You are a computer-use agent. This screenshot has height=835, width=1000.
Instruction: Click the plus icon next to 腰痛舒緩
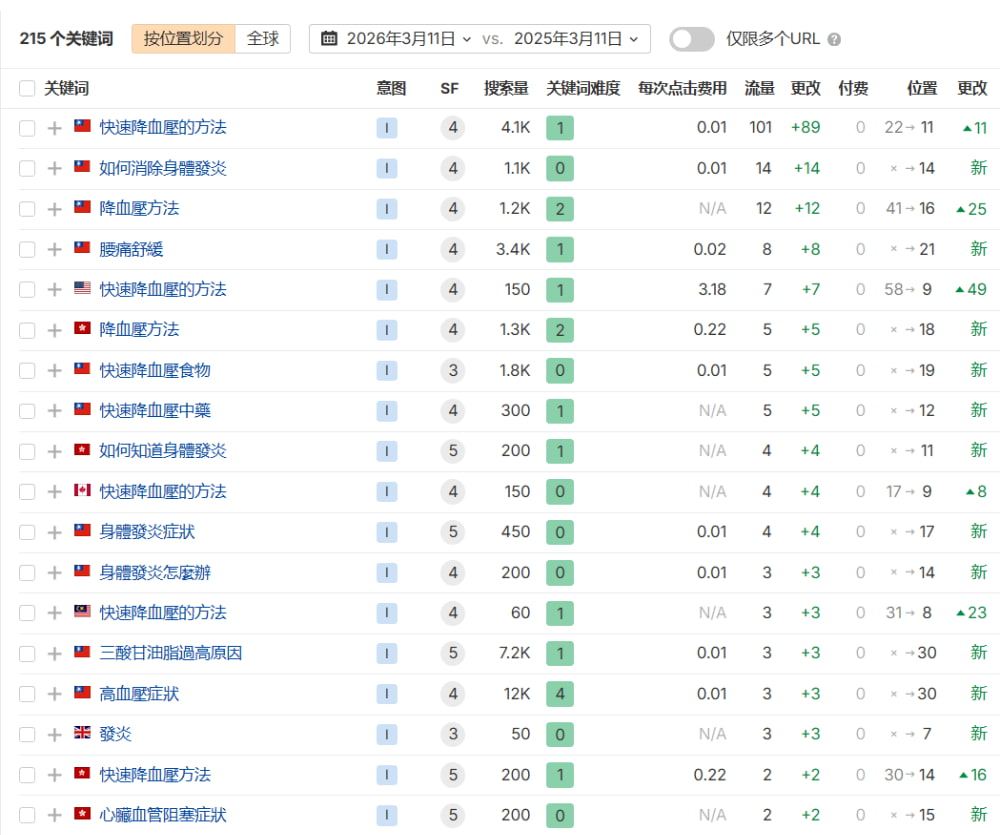[x=54, y=249]
